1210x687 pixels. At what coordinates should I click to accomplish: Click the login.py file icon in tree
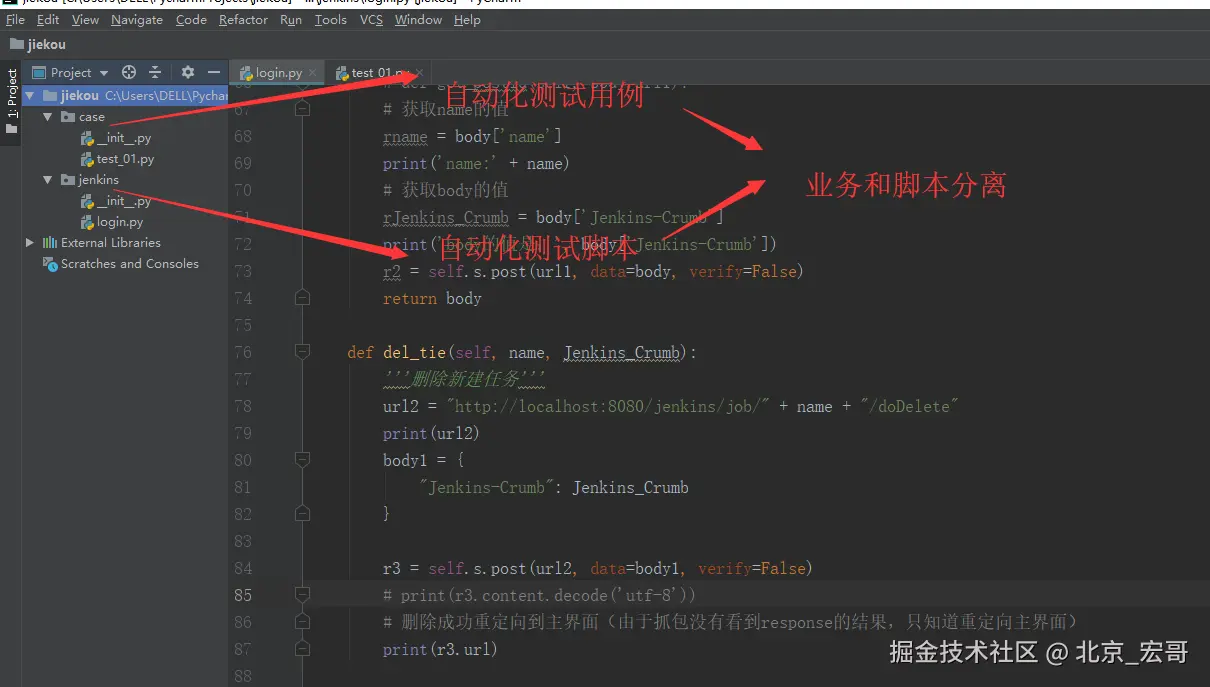(x=87, y=222)
